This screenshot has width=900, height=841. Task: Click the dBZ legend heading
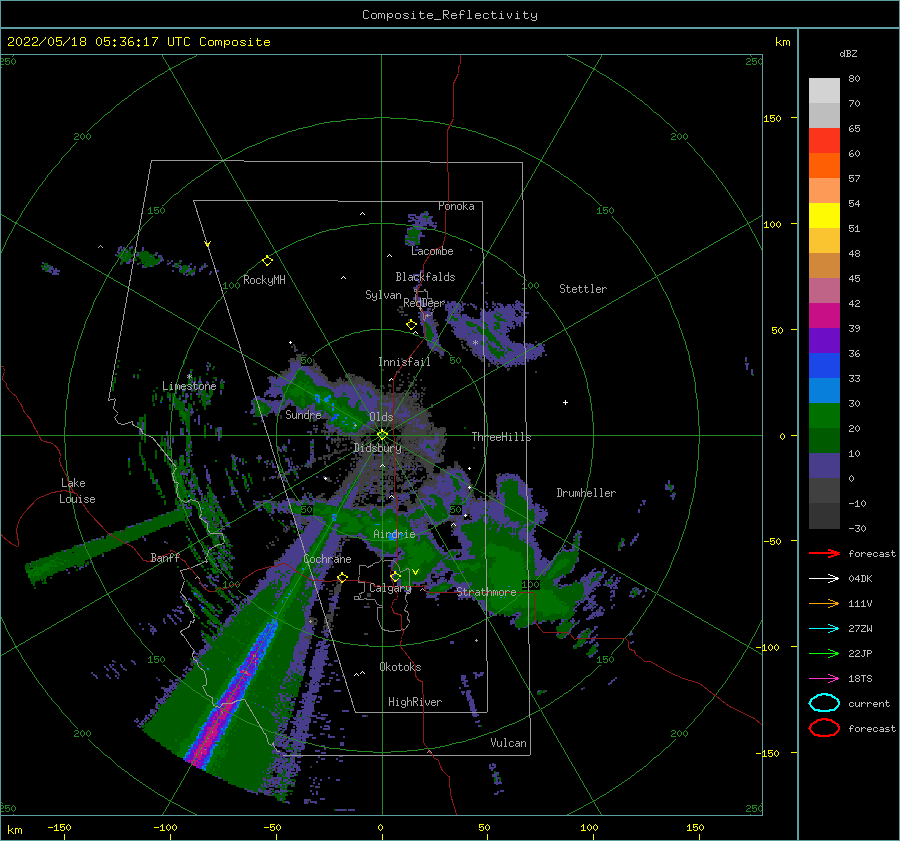click(848, 53)
